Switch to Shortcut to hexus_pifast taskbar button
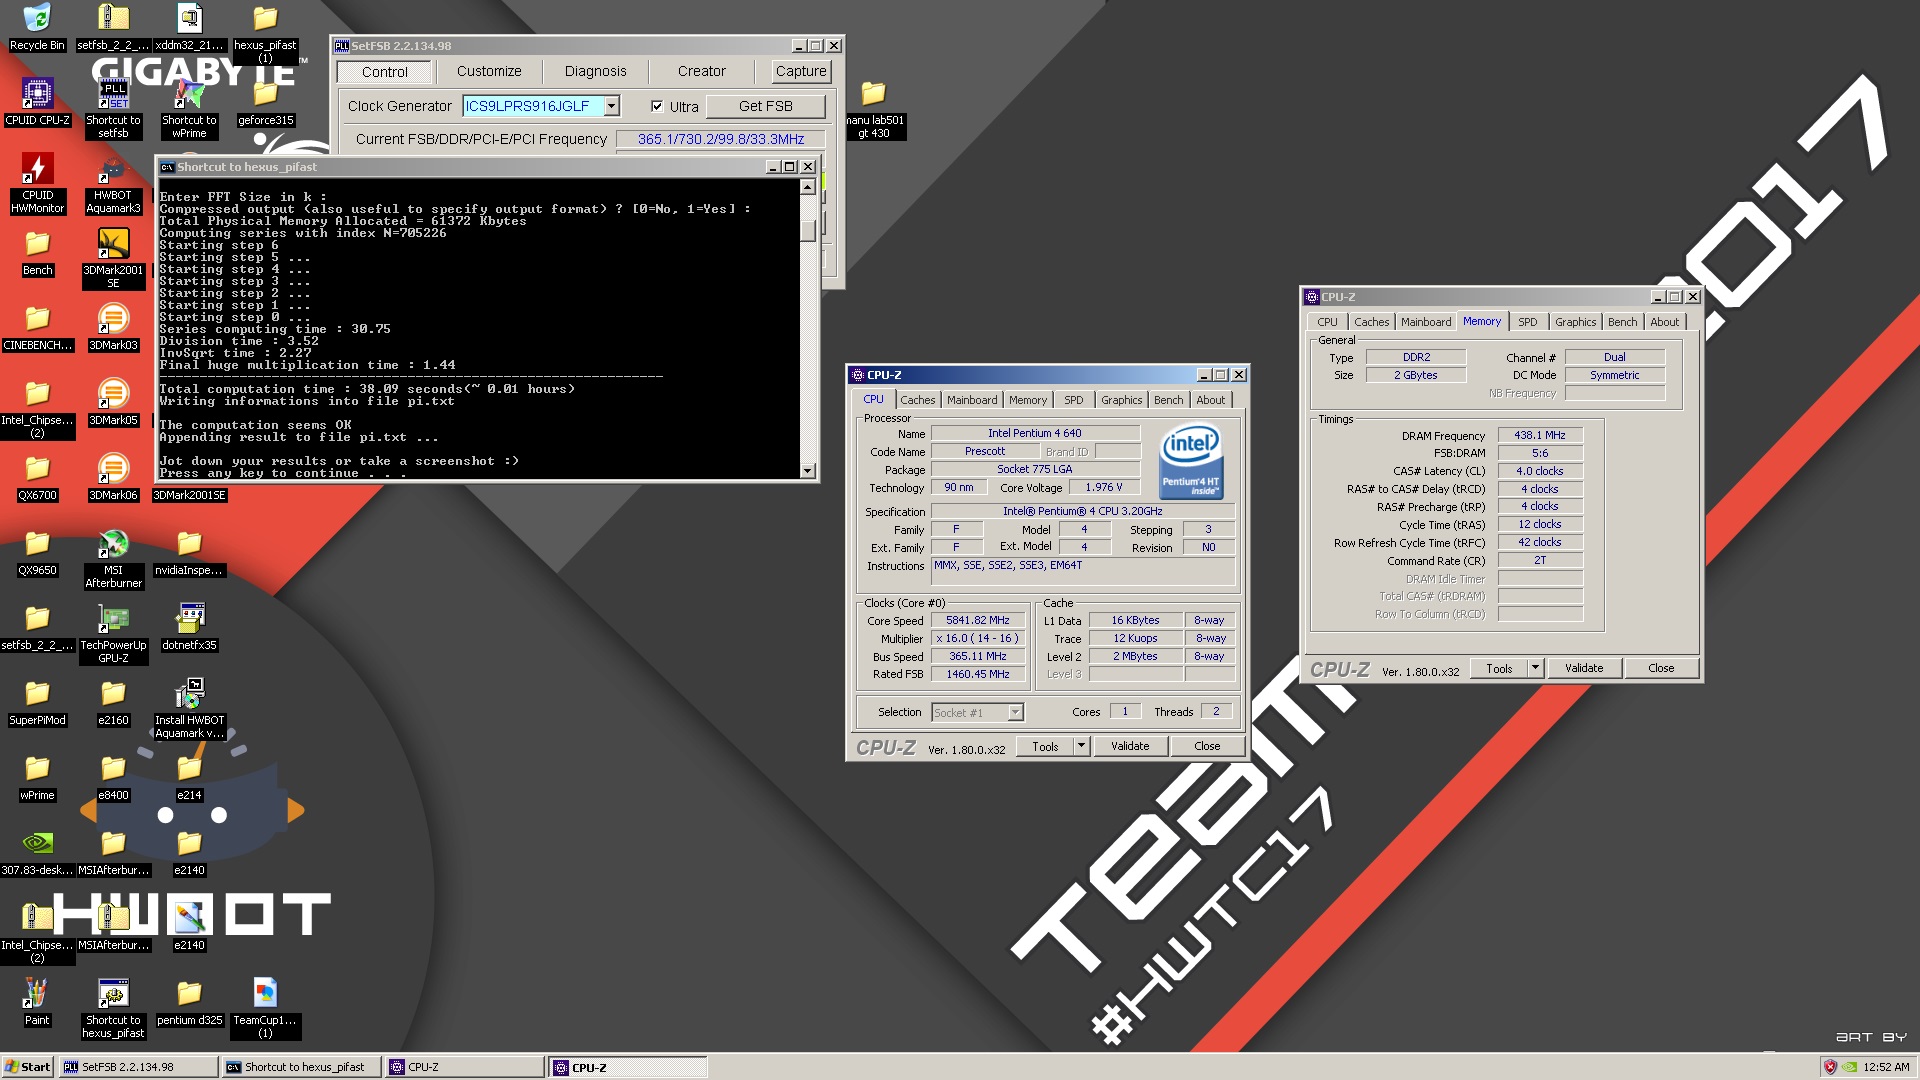1920x1080 pixels. pyautogui.click(x=301, y=1067)
